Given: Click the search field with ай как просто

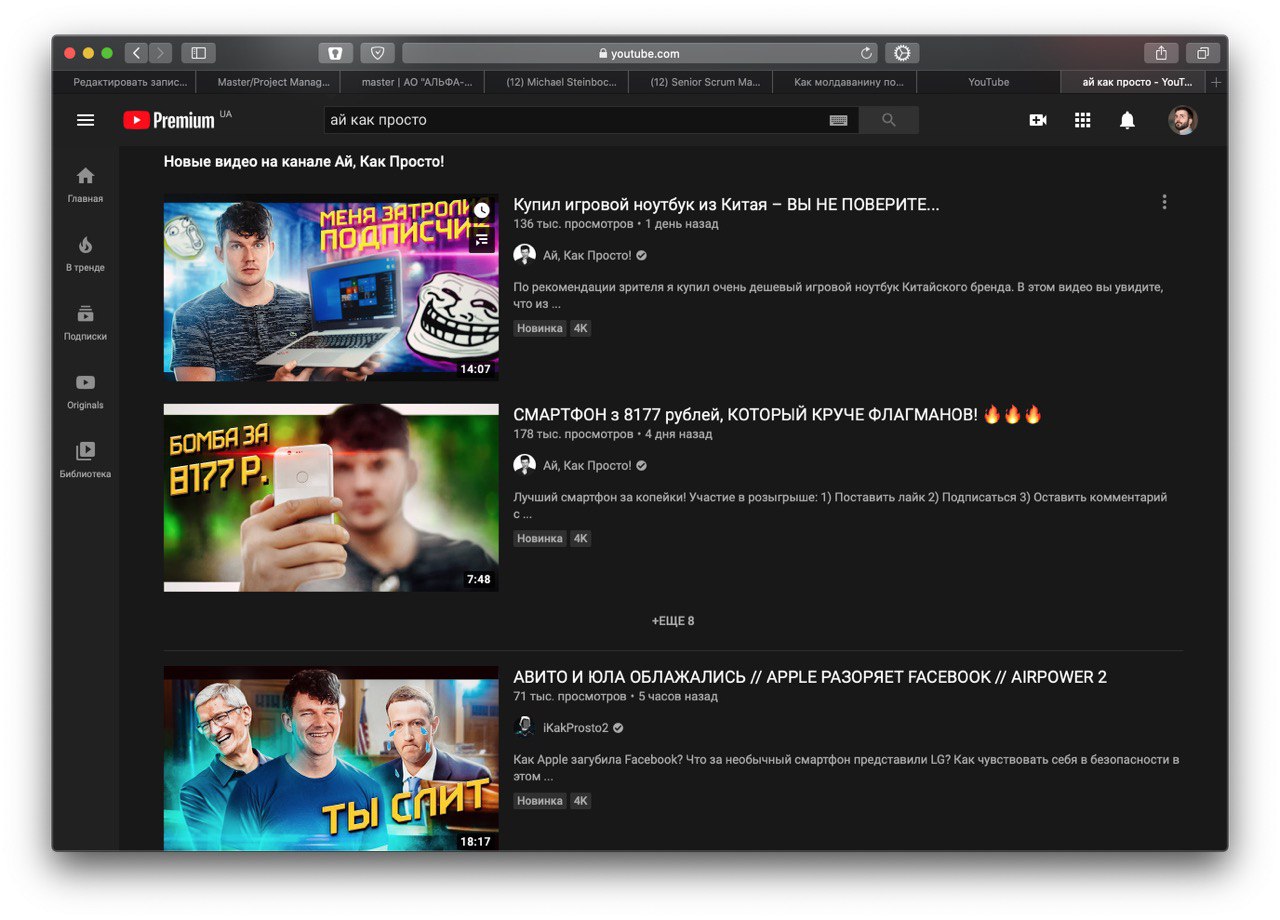Looking at the screenshot, I should point(576,120).
